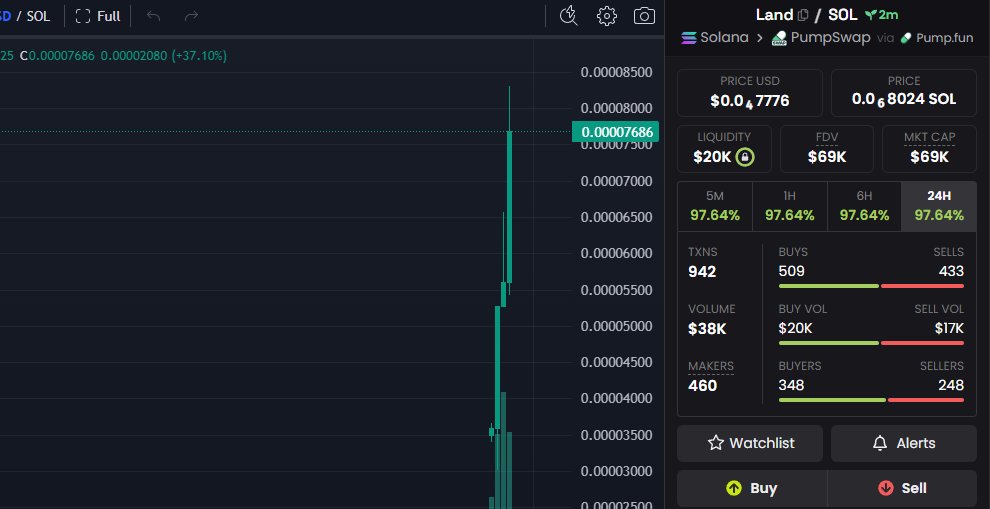
Task: Redo last chart action
Action: [191, 16]
